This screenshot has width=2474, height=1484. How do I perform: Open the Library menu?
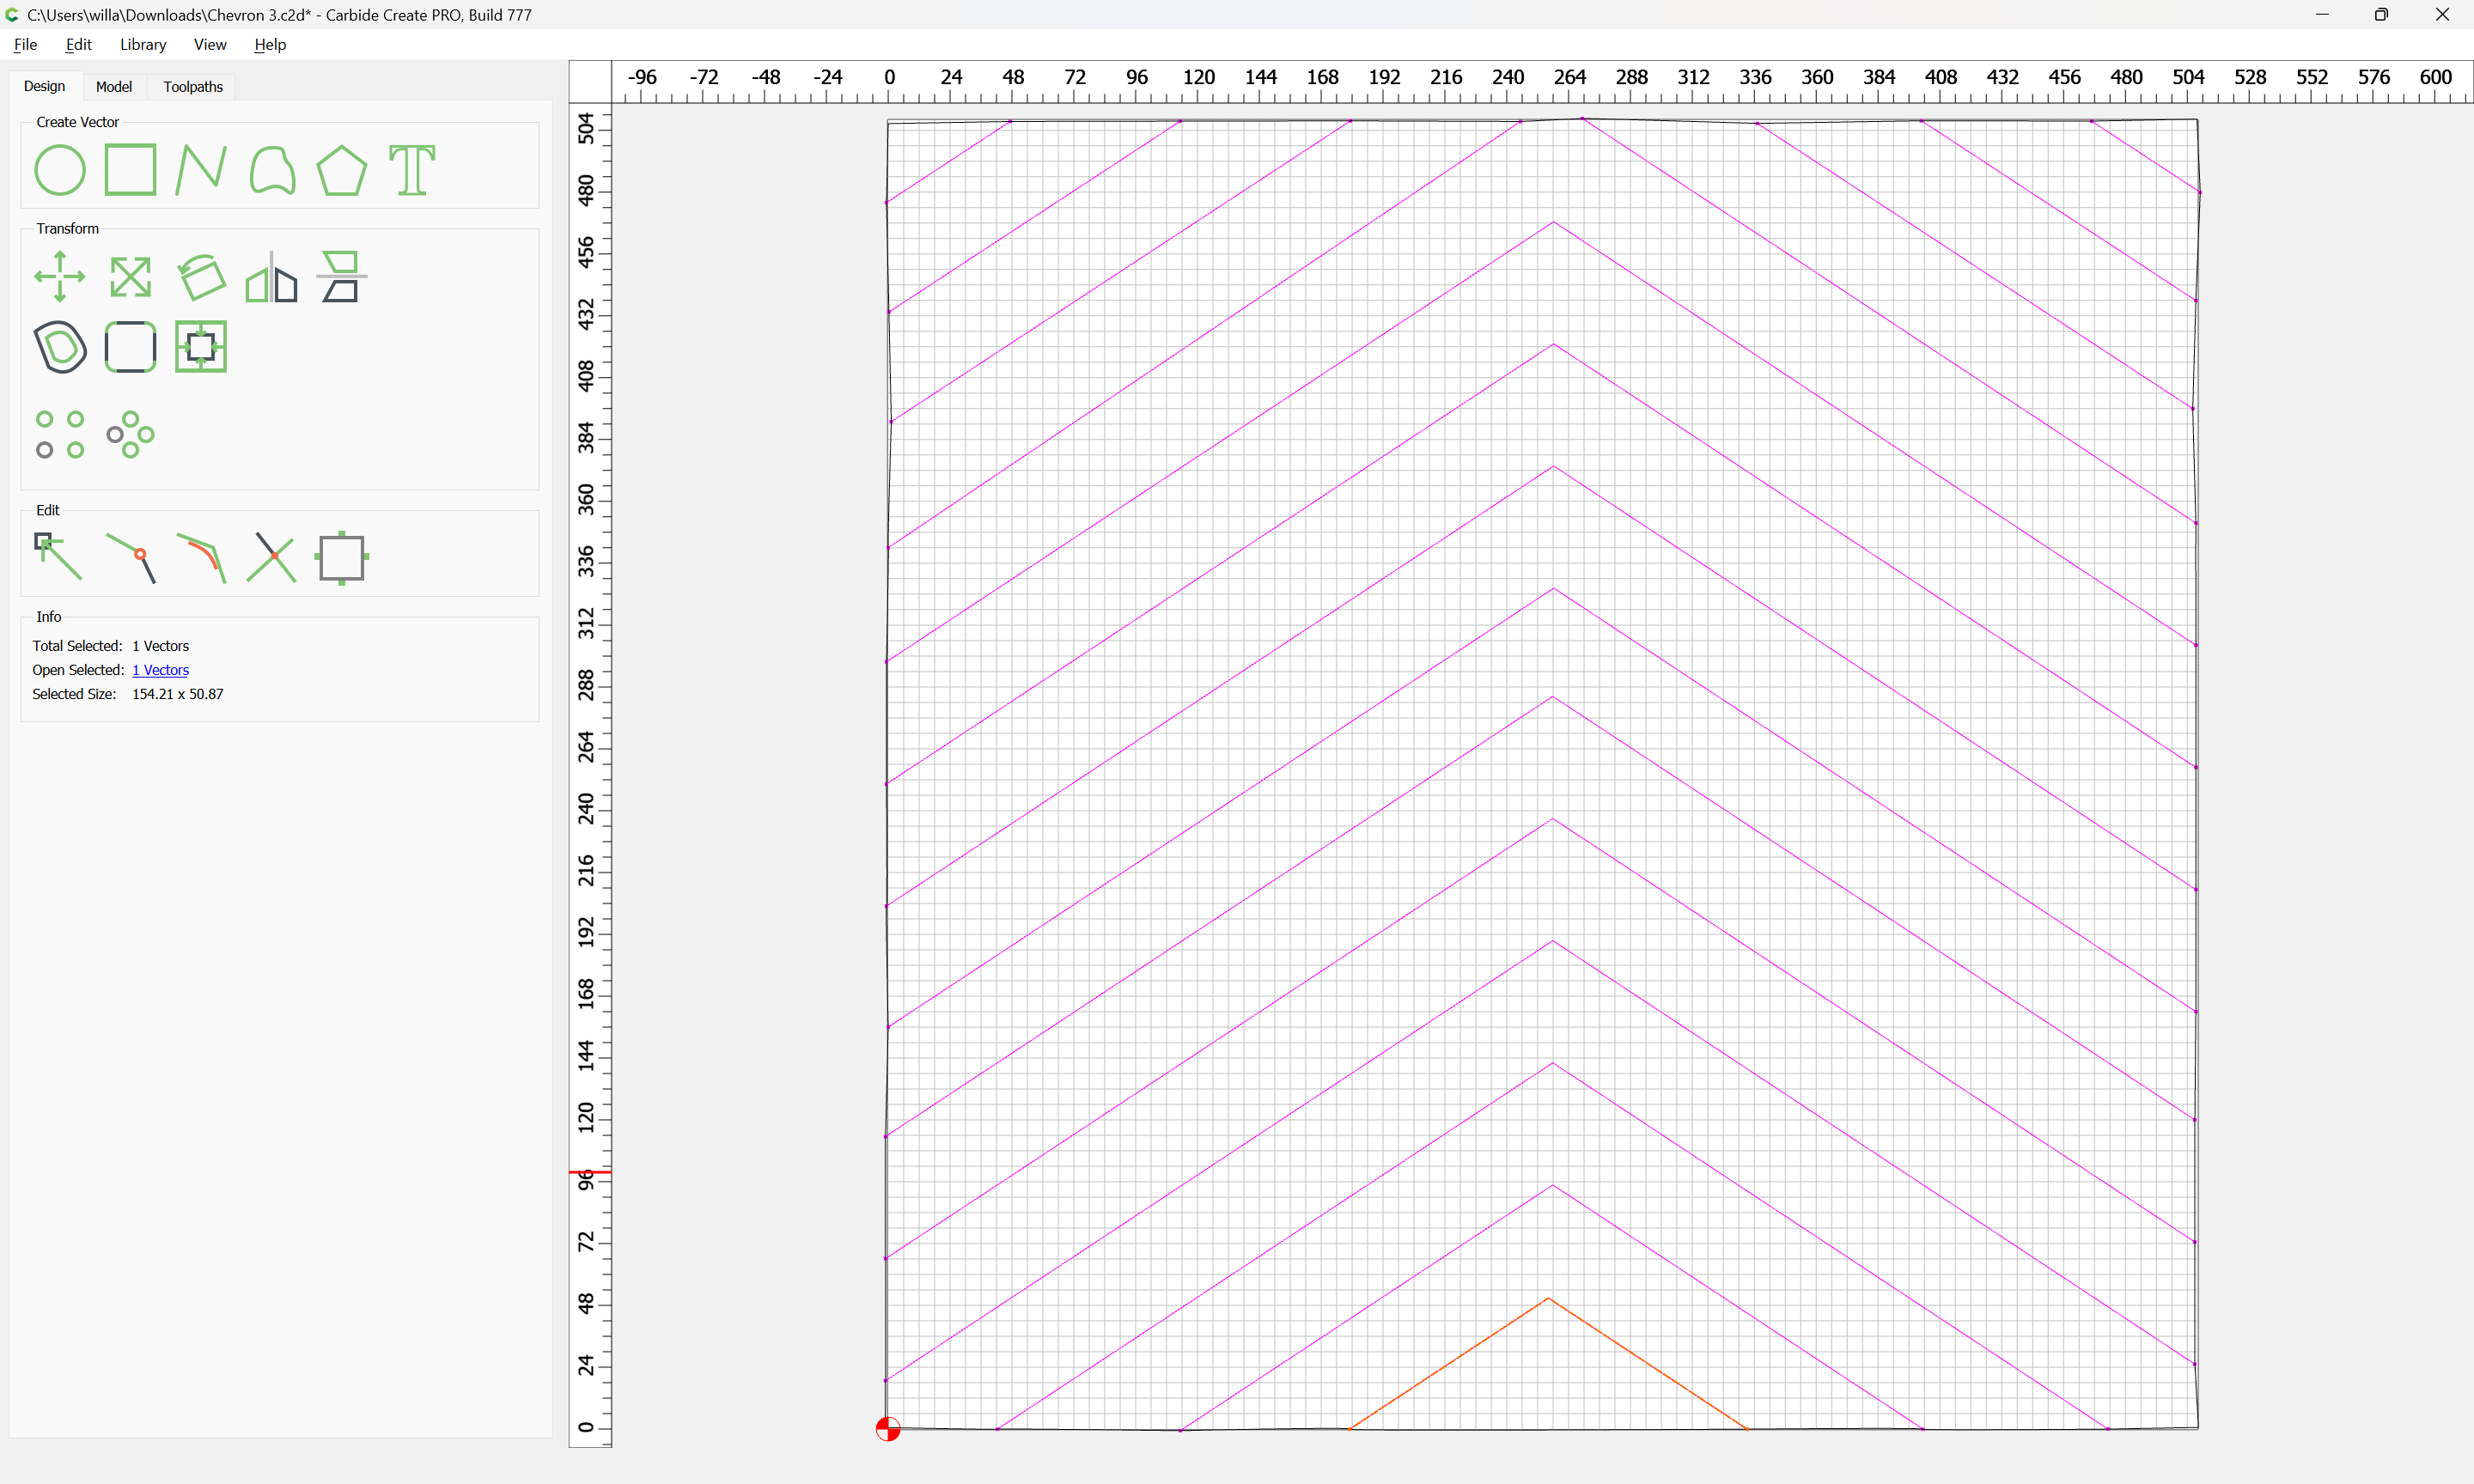coord(143,44)
